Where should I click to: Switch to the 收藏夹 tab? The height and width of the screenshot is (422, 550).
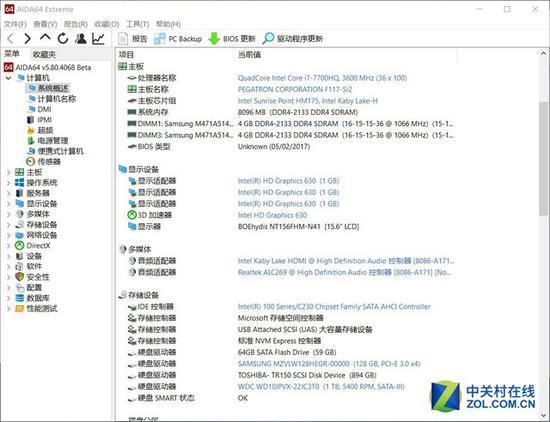(44, 54)
